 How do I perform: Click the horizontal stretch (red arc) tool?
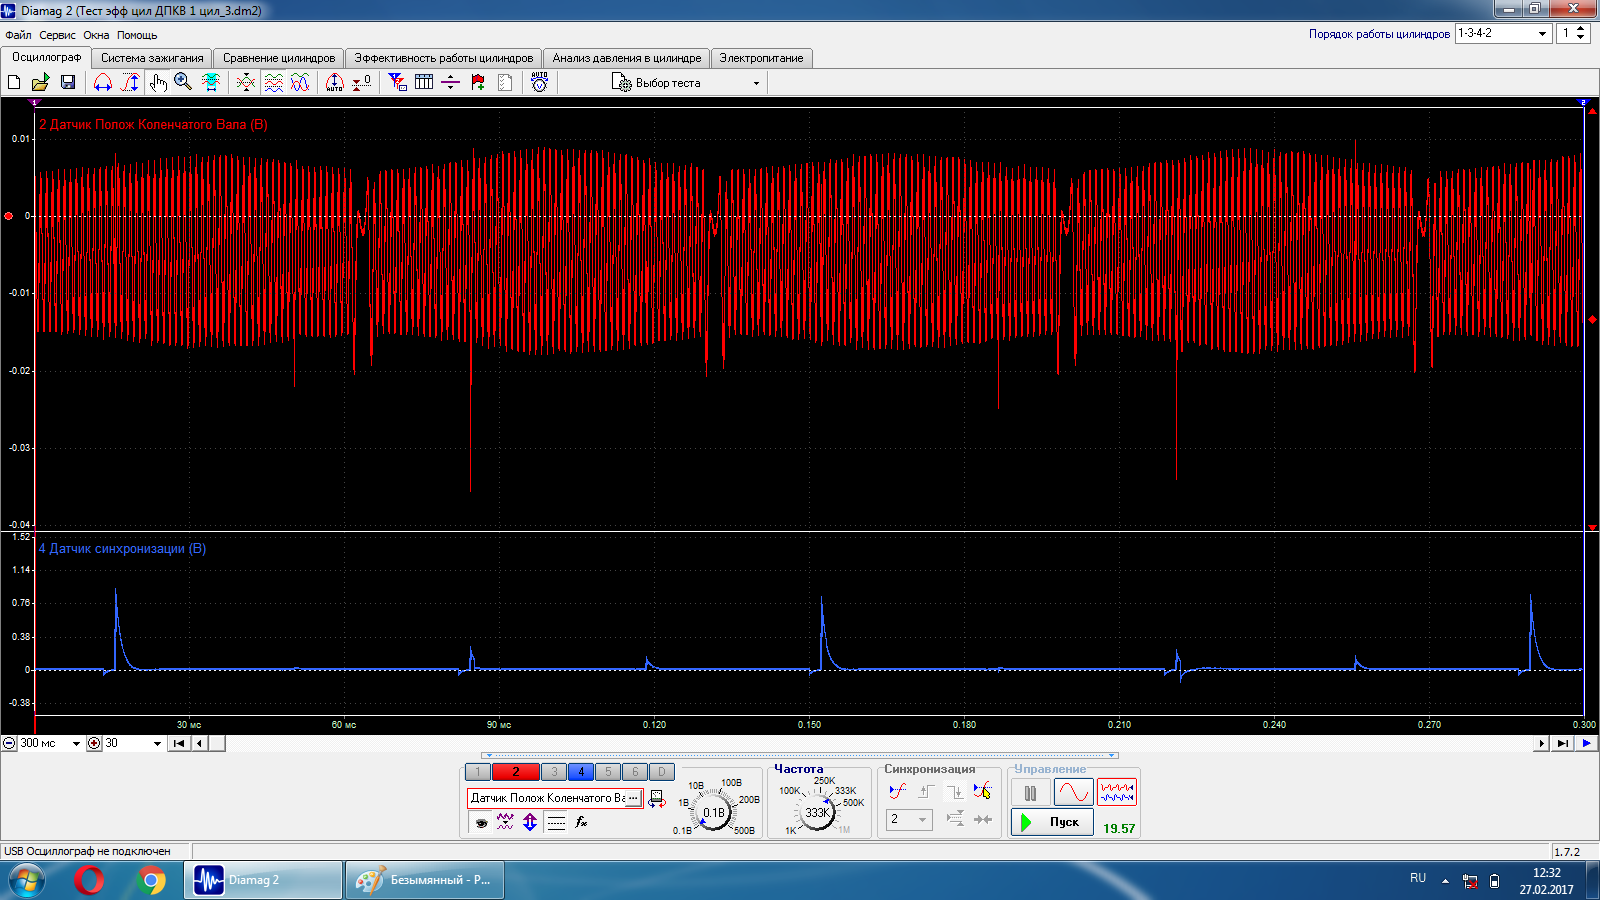103,82
